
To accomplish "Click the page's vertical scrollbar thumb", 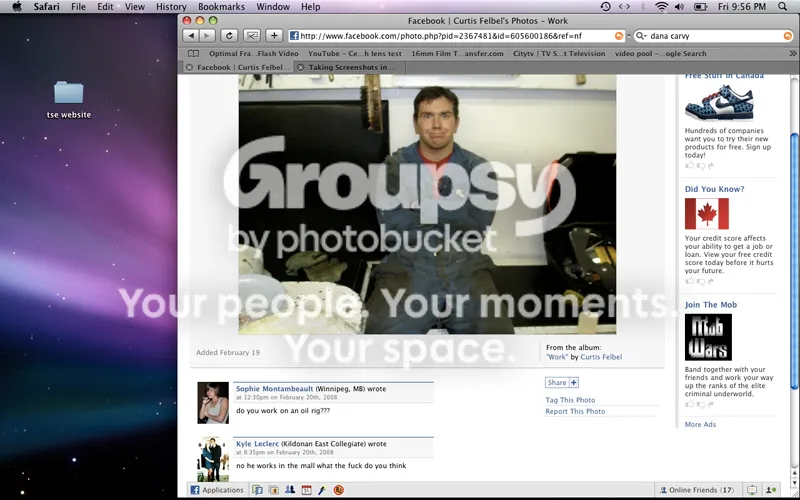I will coord(793,260).
